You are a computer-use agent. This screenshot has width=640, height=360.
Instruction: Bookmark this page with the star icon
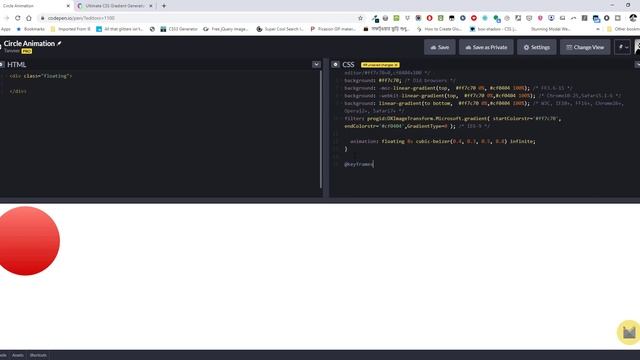pos(360,18)
